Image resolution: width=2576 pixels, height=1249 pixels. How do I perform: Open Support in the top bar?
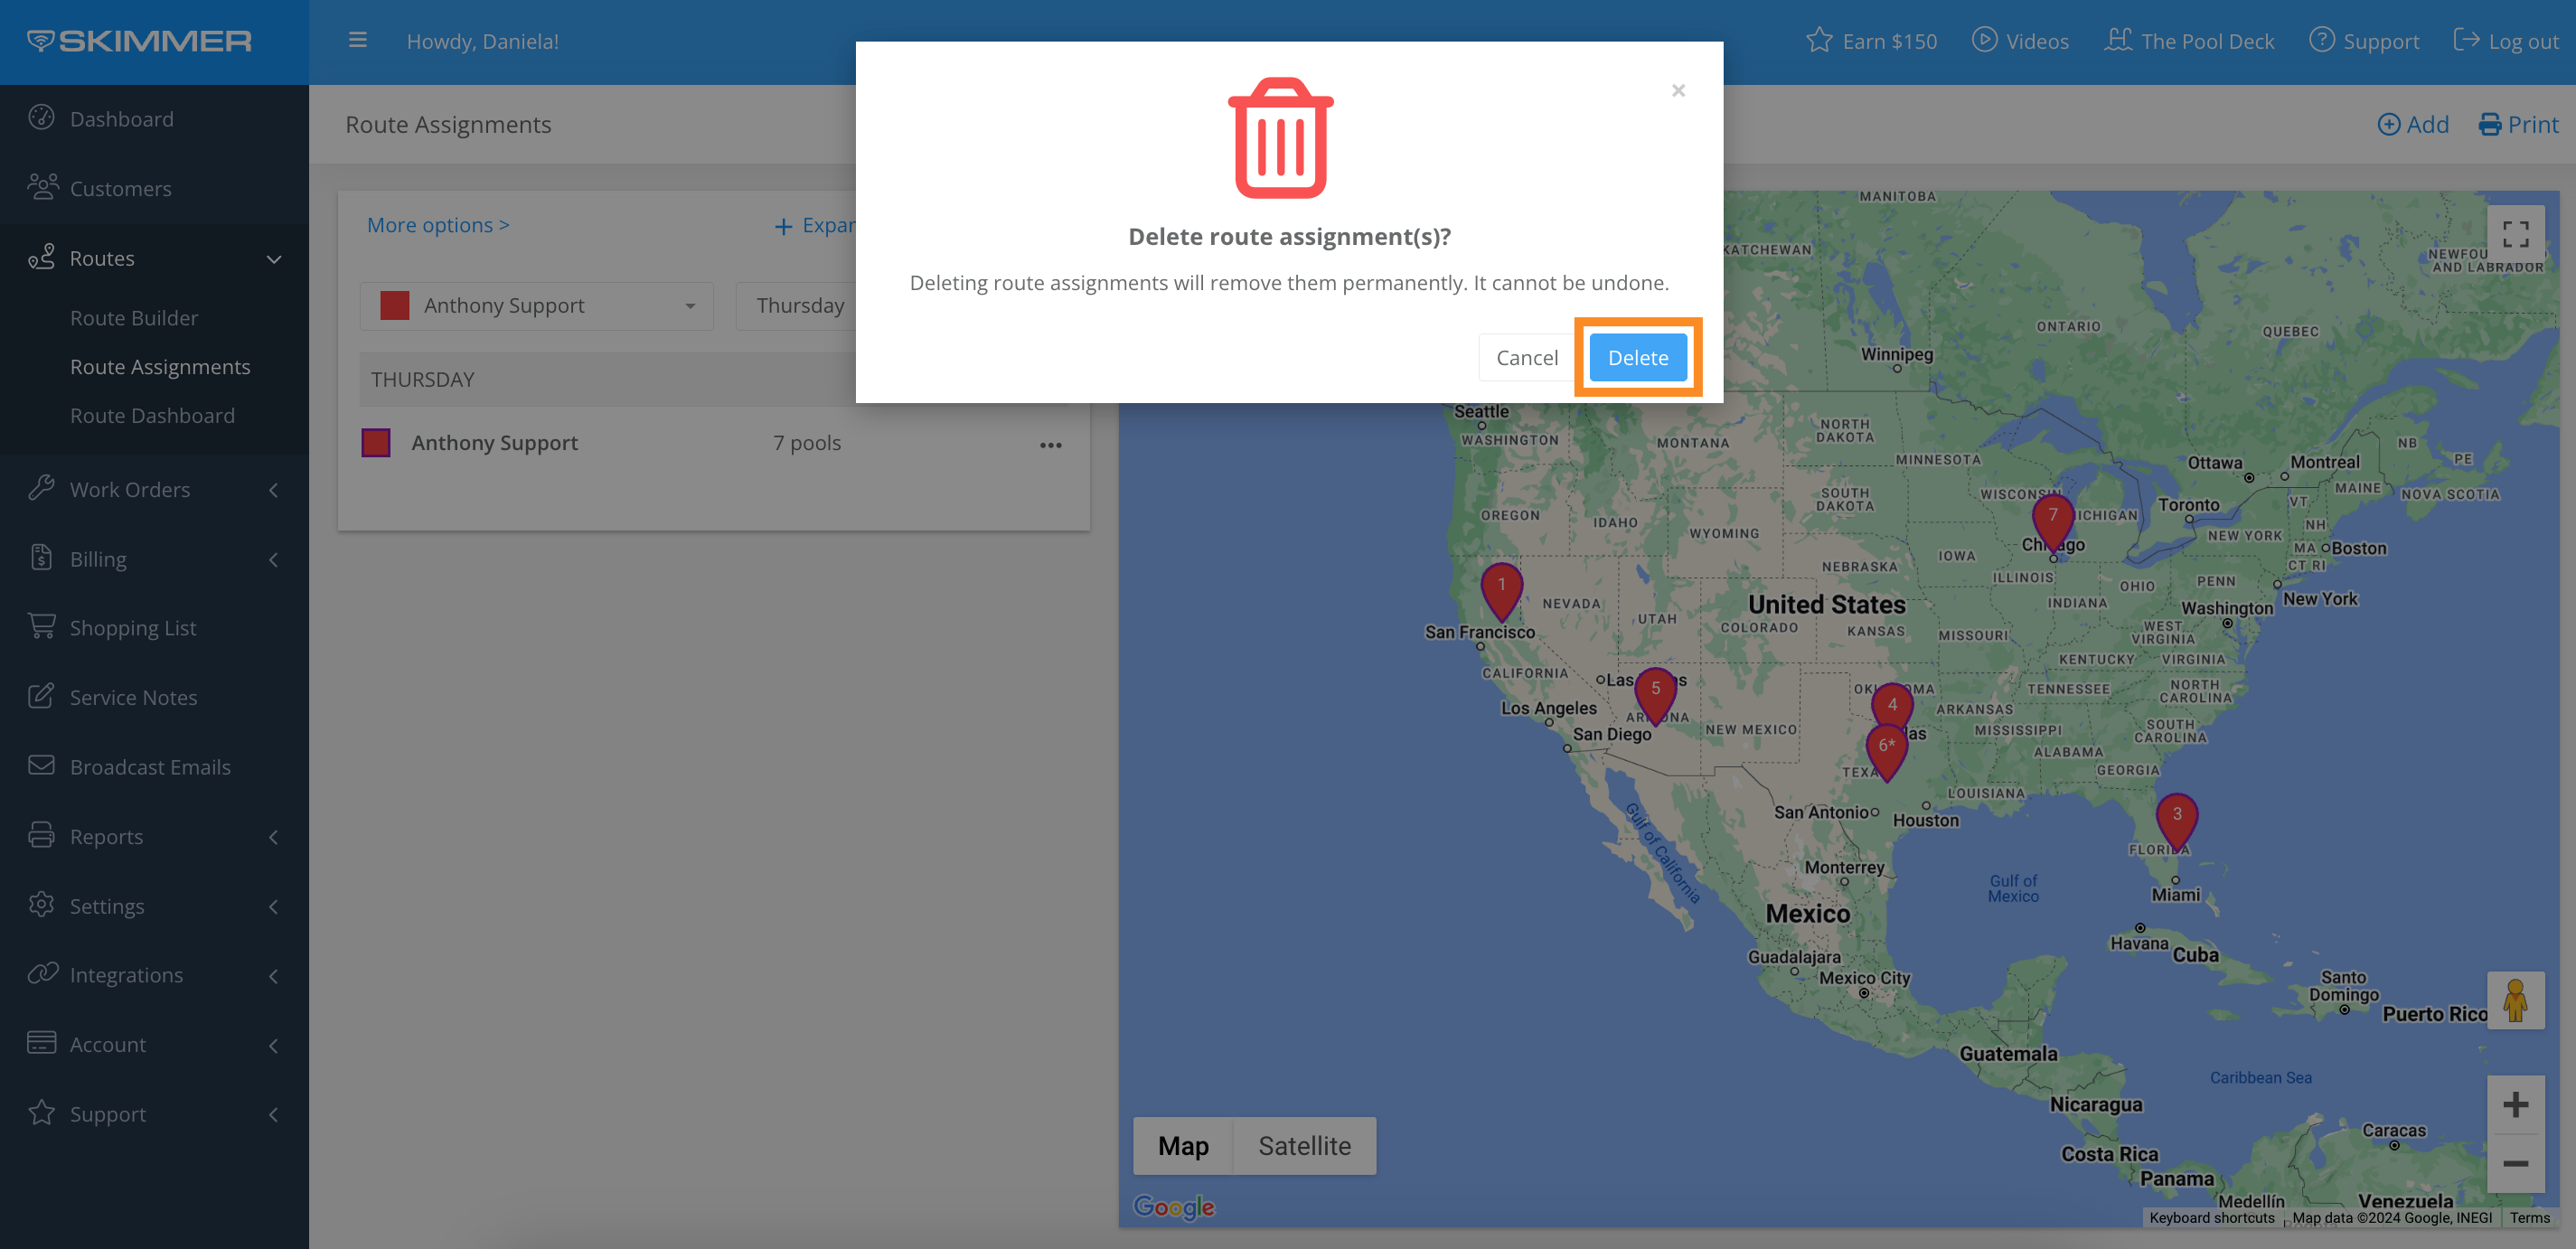(x=2364, y=41)
